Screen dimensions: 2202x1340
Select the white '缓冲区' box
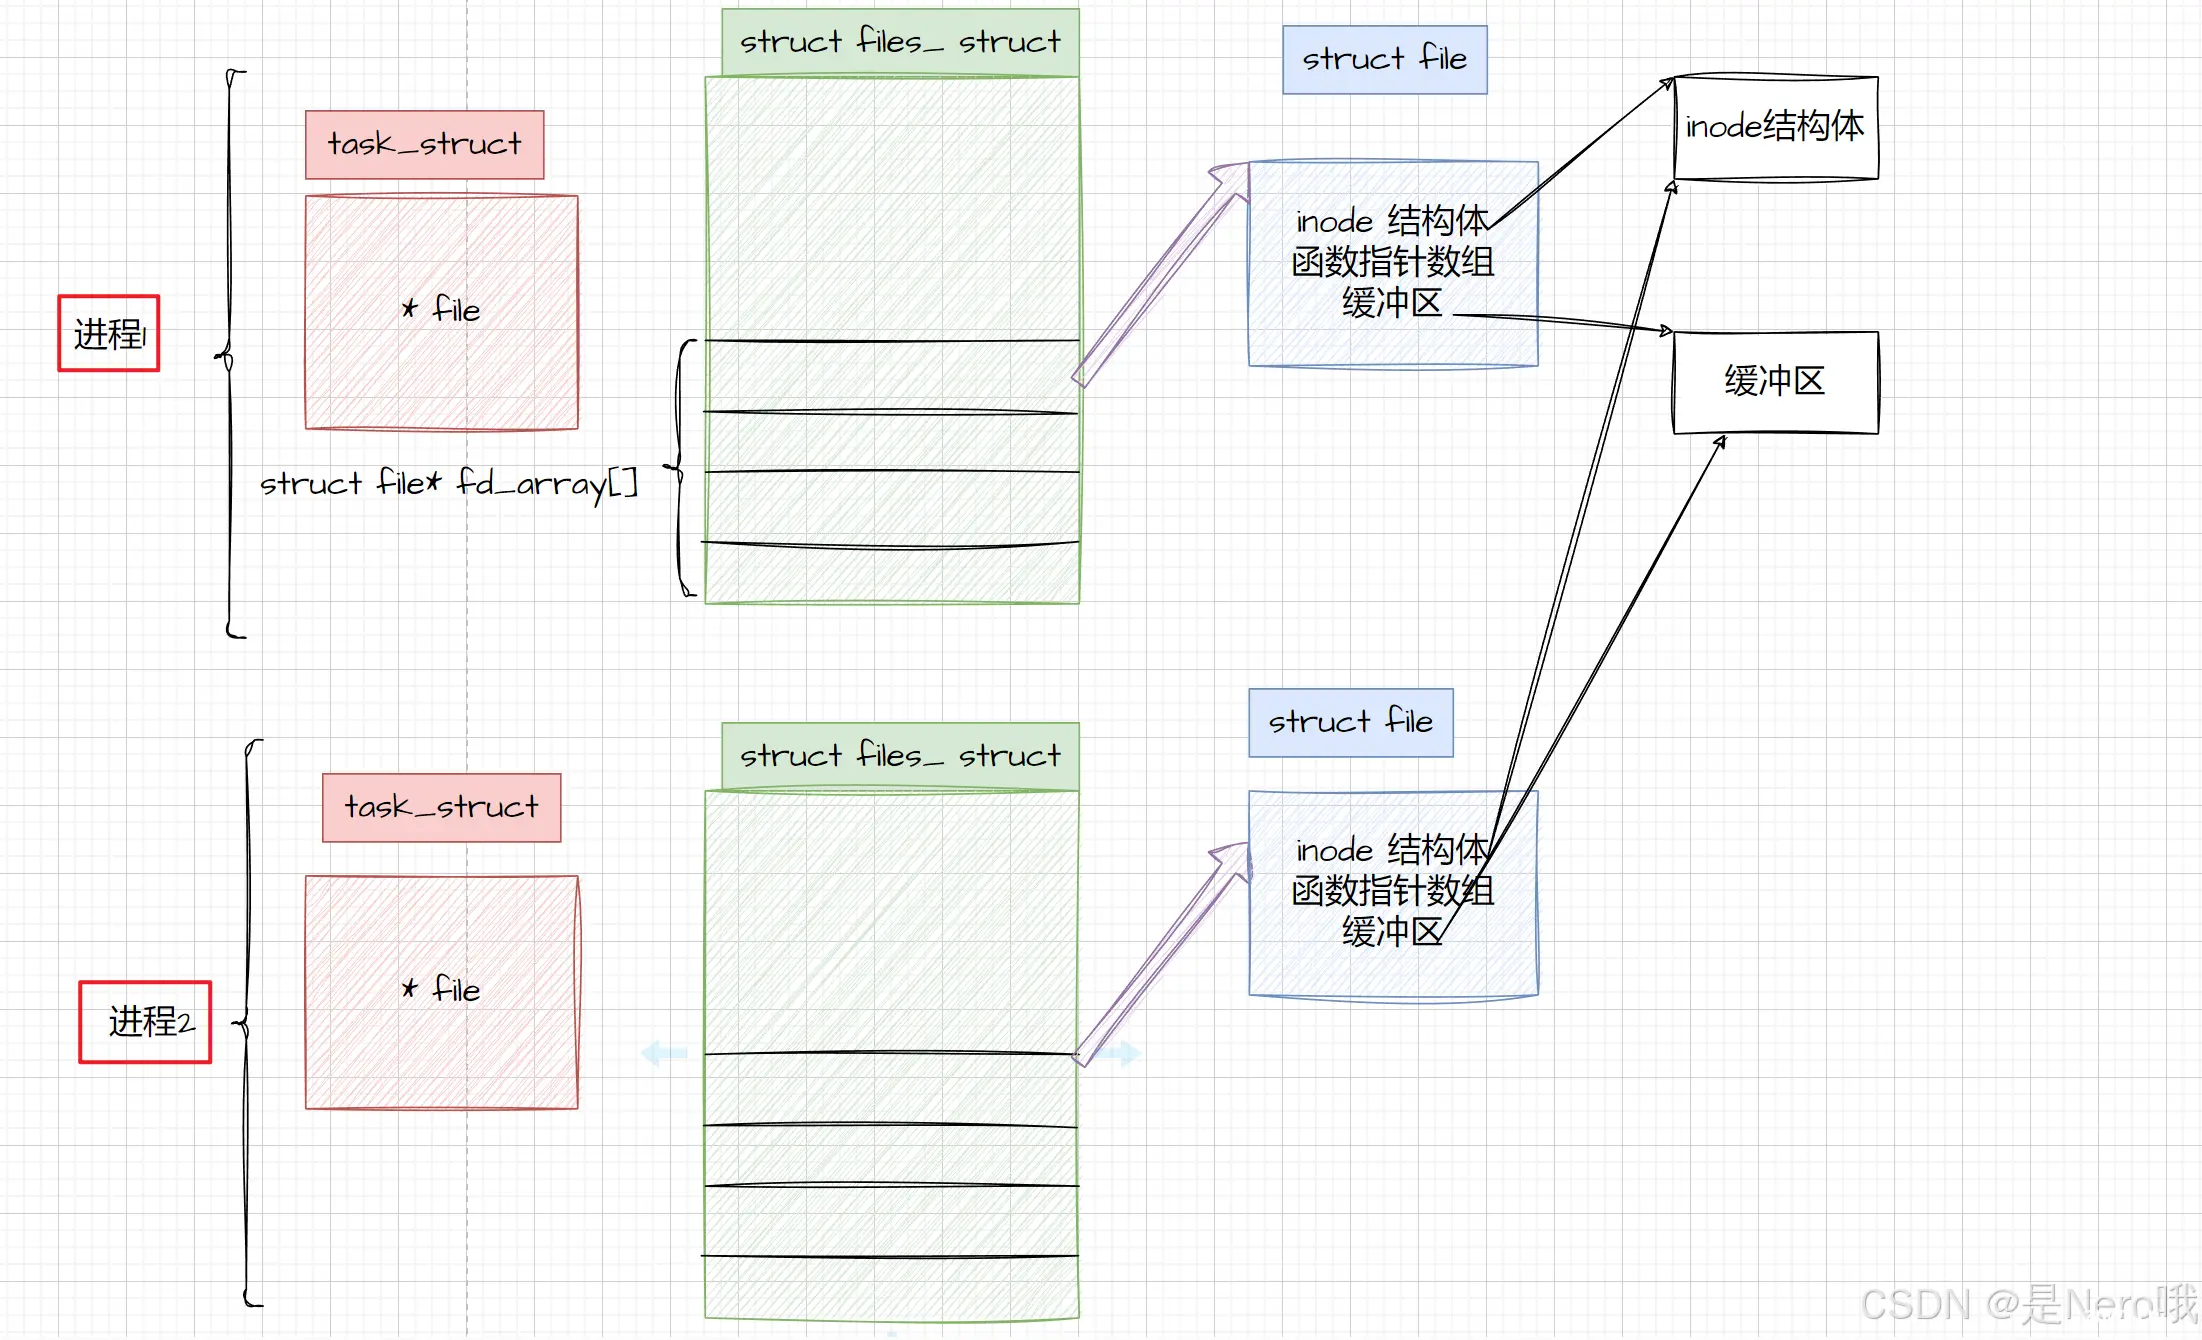1776,382
